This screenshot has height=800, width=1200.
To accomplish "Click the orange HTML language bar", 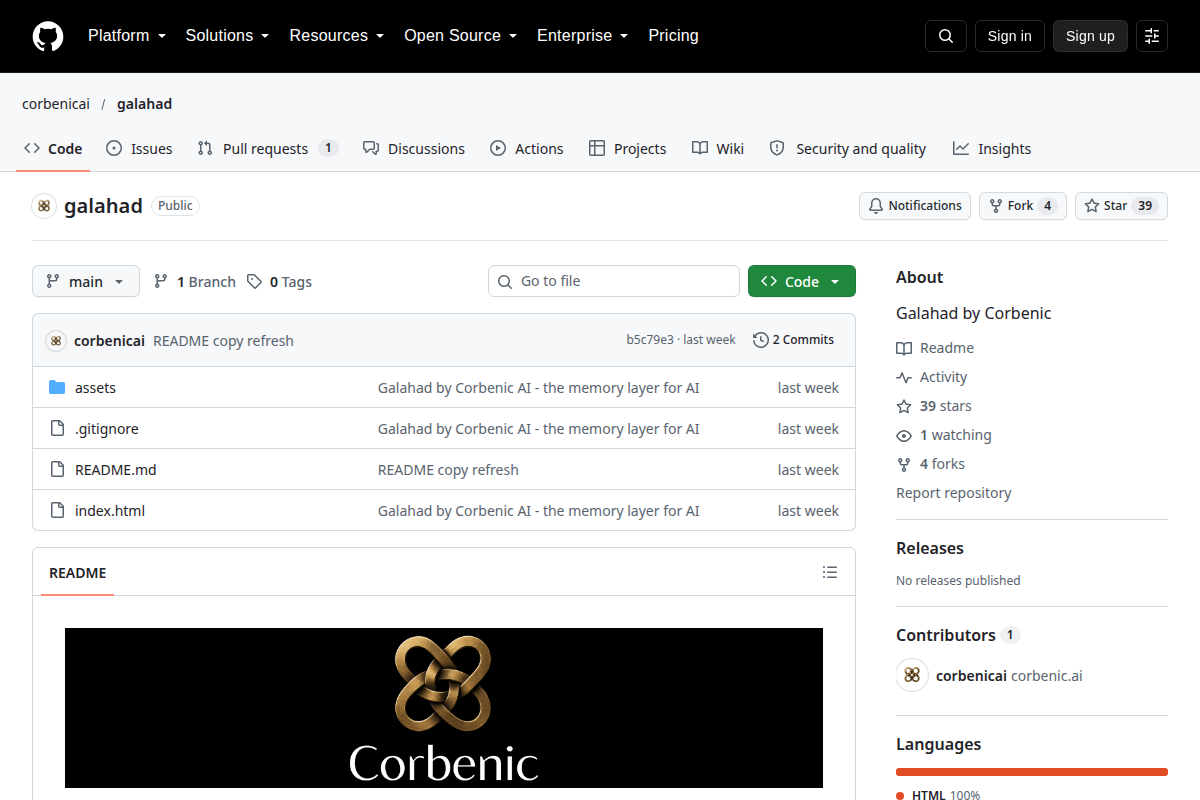I will pyautogui.click(x=1032, y=772).
